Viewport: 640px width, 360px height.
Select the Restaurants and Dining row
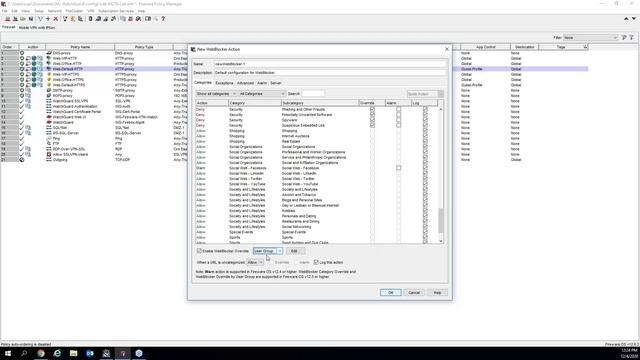click(x=317, y=221)
